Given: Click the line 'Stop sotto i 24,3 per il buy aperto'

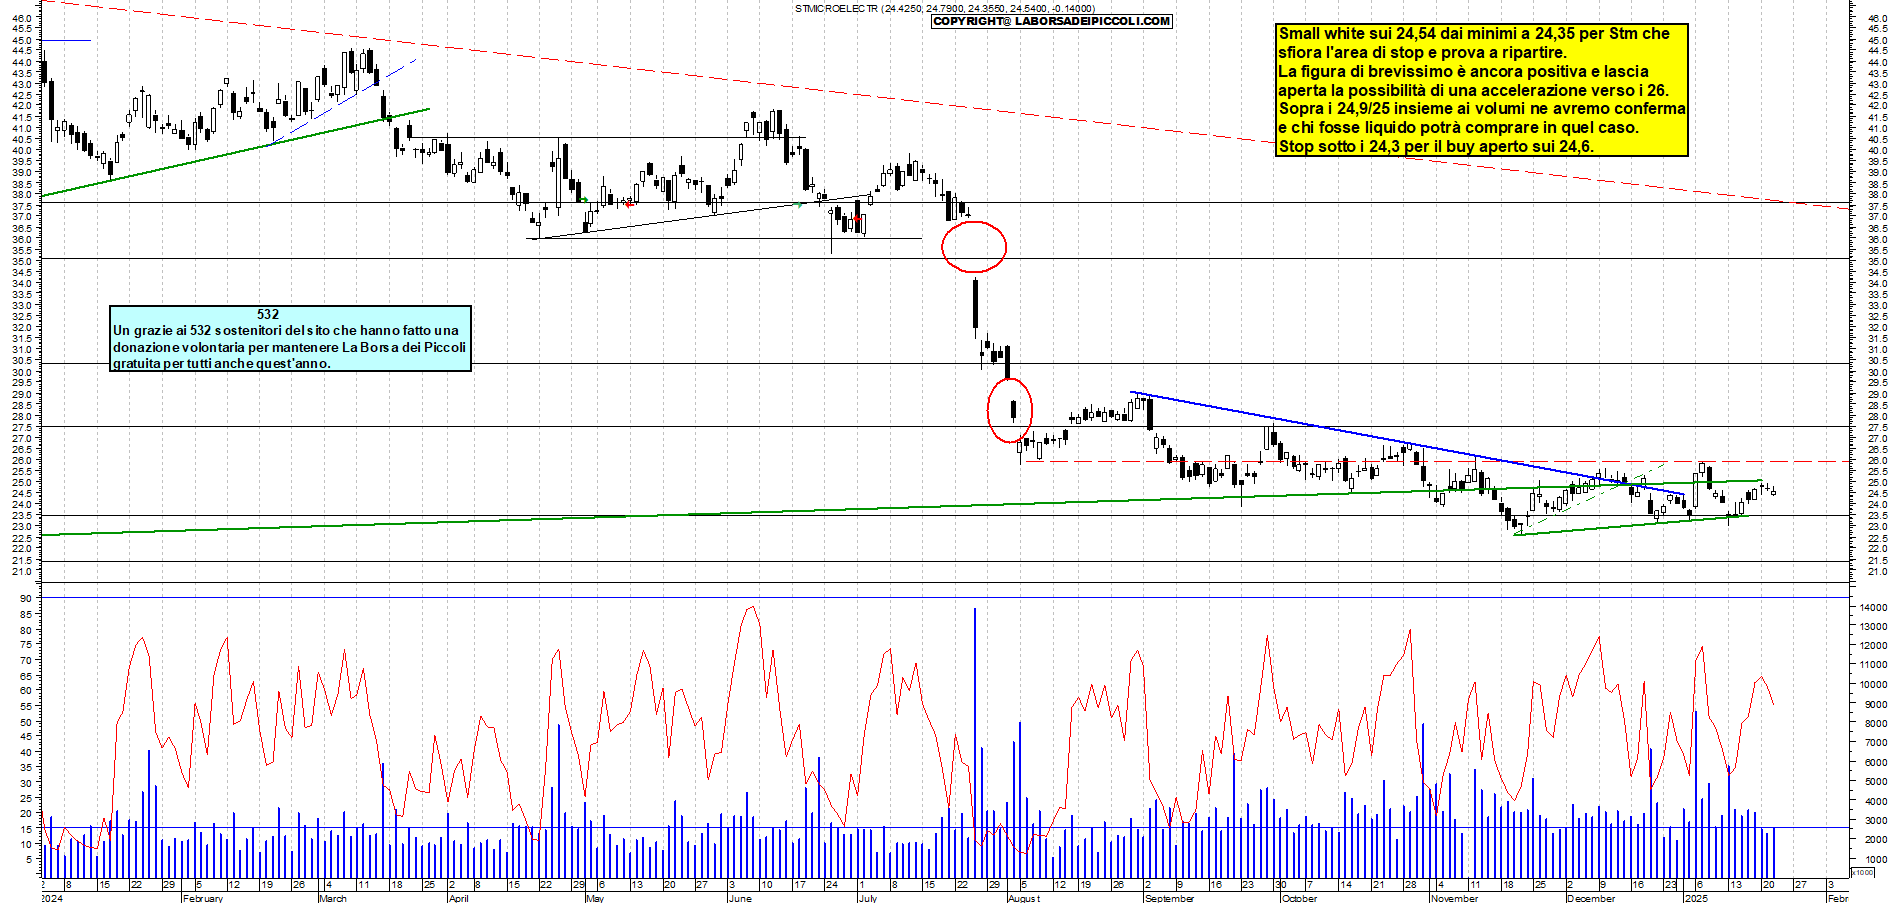Looking at the screenshot, I should 1435,146.
